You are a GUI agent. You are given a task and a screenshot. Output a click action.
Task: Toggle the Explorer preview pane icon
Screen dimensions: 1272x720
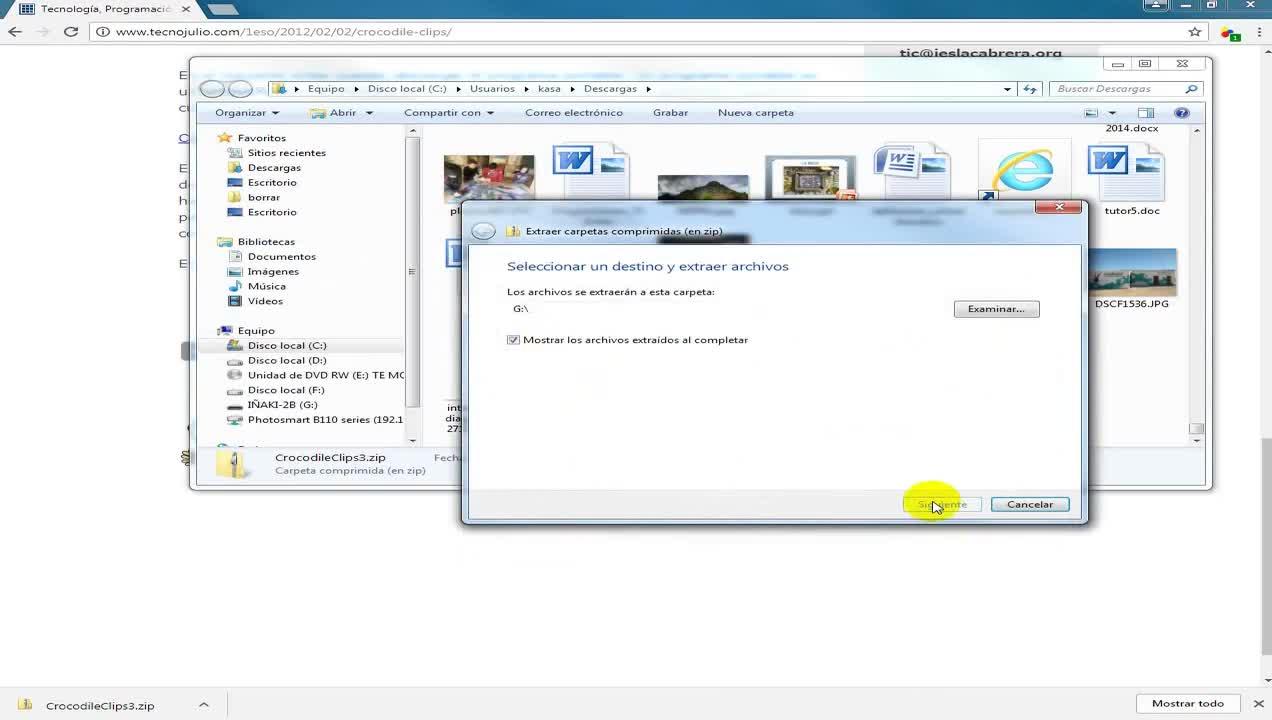click(1146, 113)
